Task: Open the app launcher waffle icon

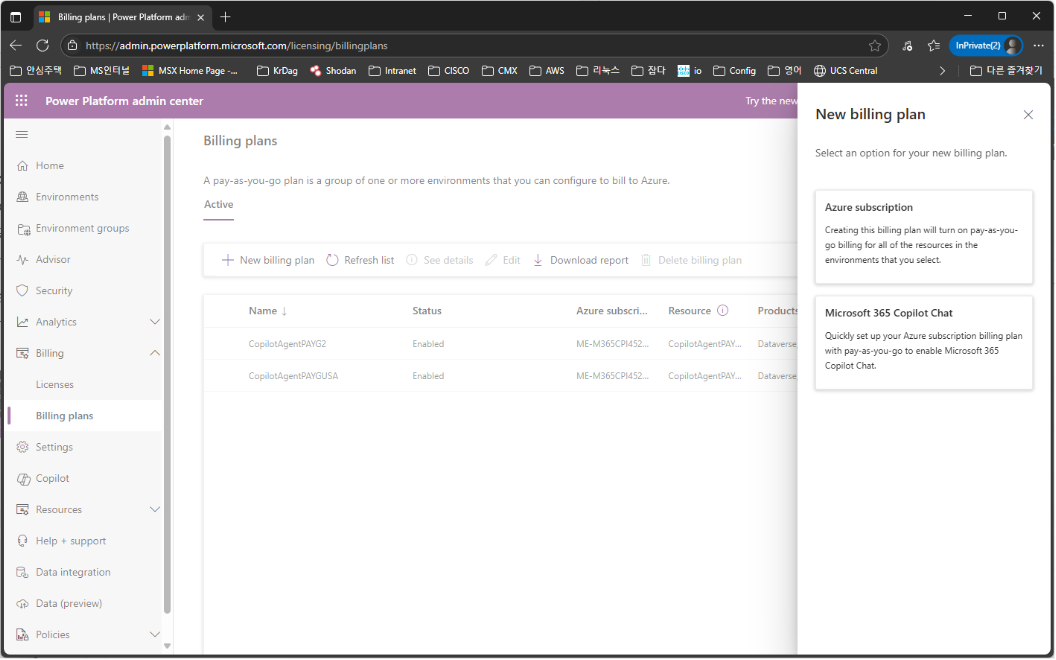Action: click(x=22, y=101)
